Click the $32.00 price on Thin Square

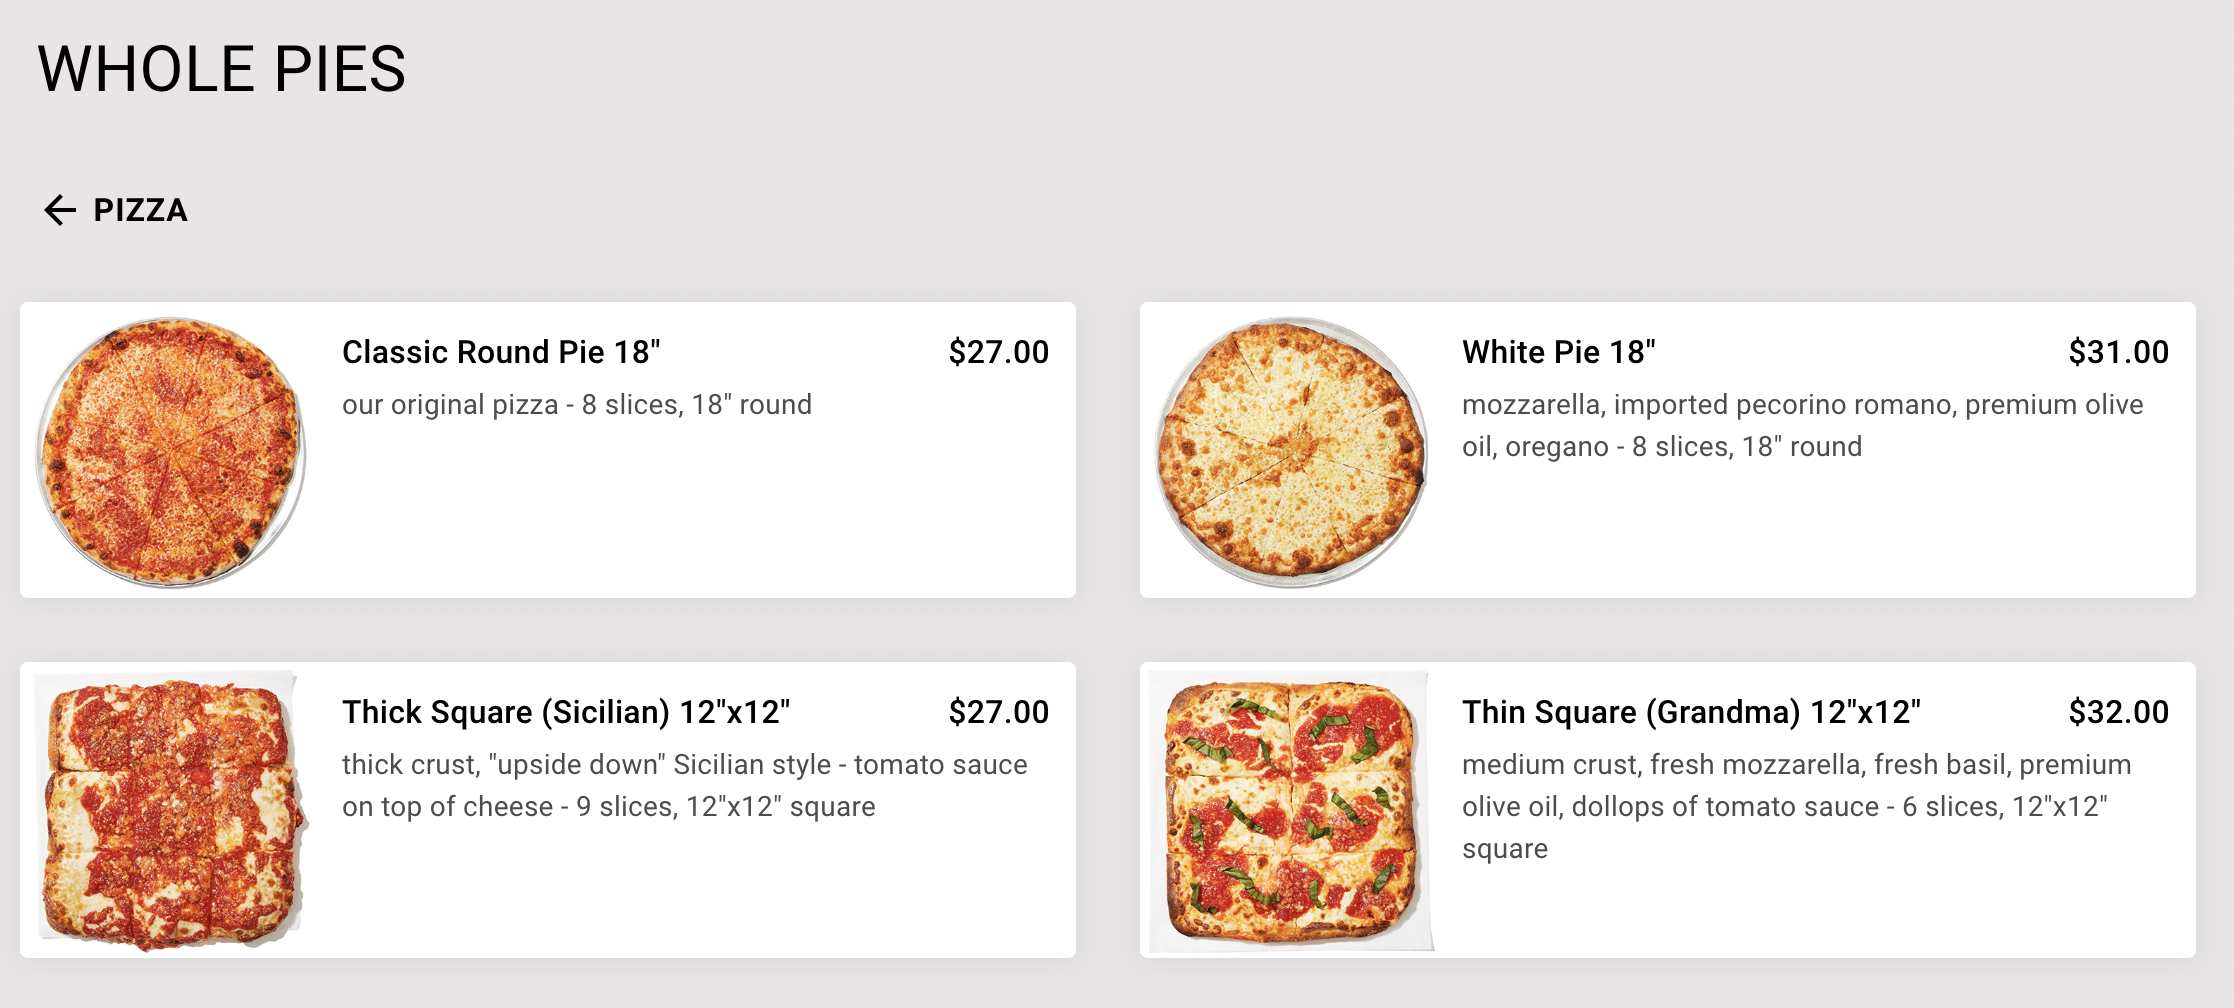tap(2118, 712)
